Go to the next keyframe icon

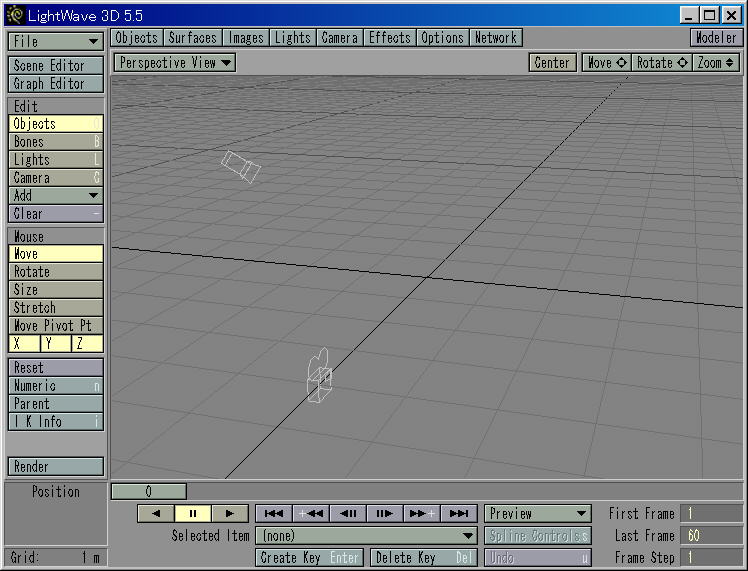pyautogui.click(x=422, y=514)
